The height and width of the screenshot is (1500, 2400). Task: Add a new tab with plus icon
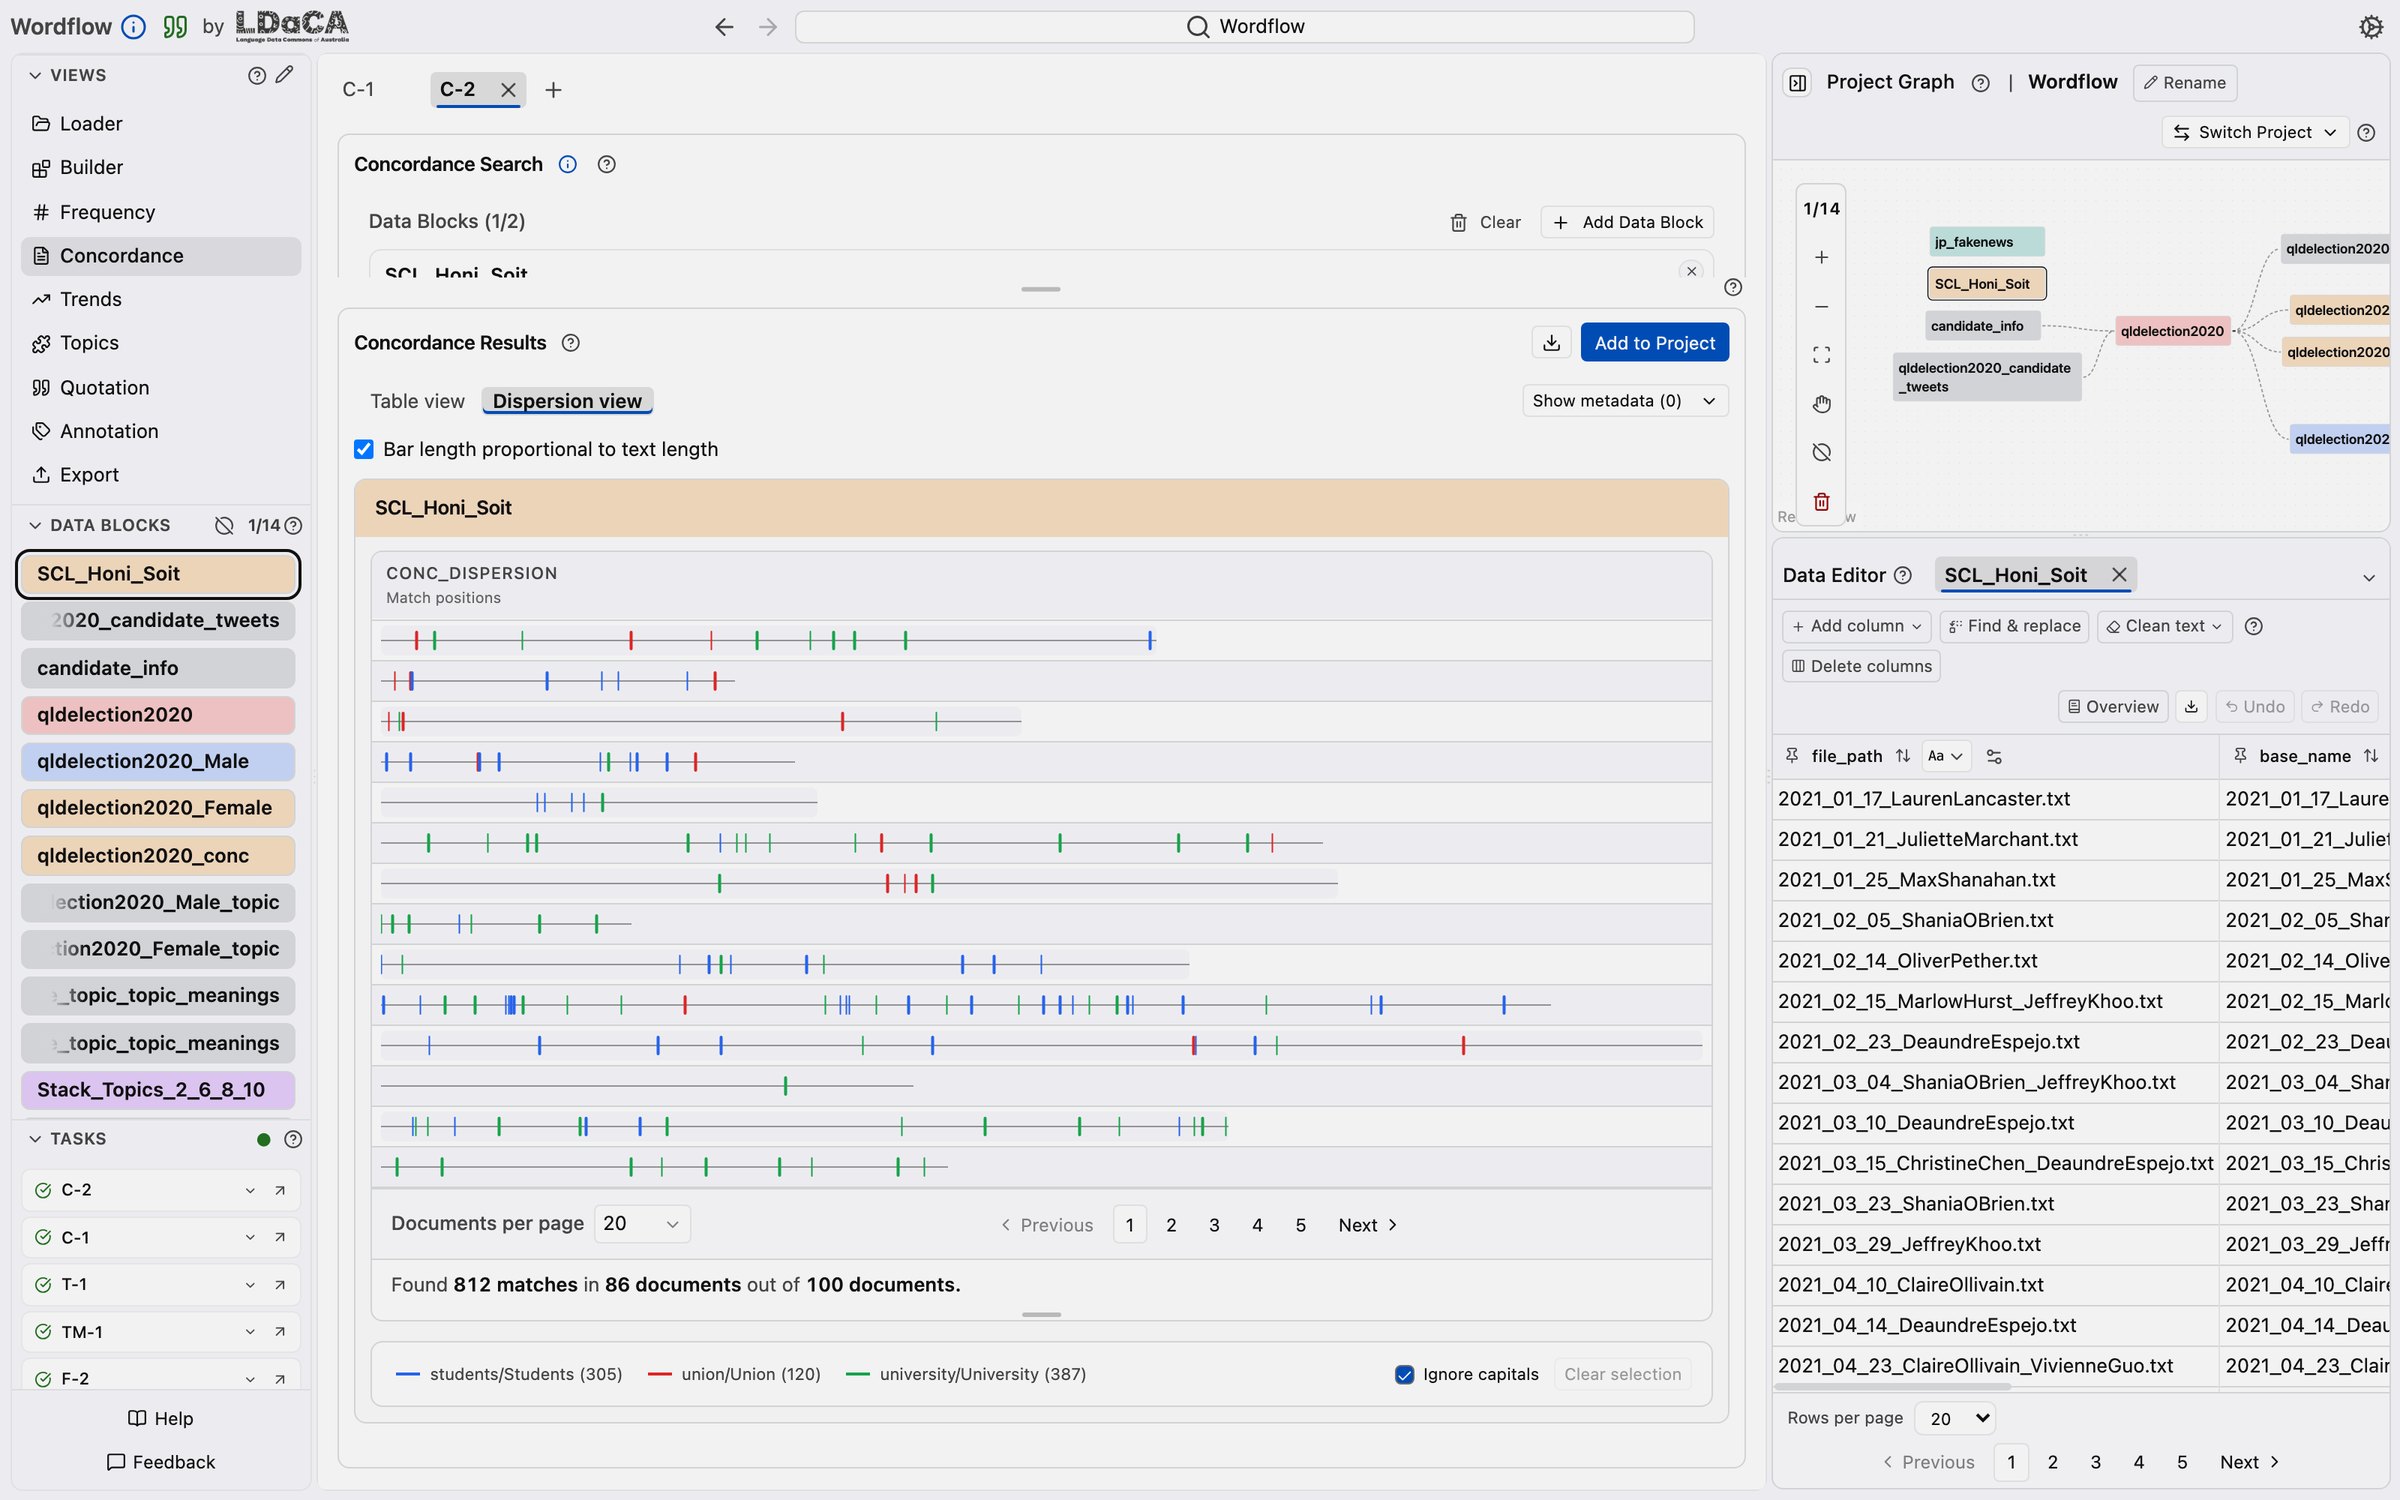553,90
